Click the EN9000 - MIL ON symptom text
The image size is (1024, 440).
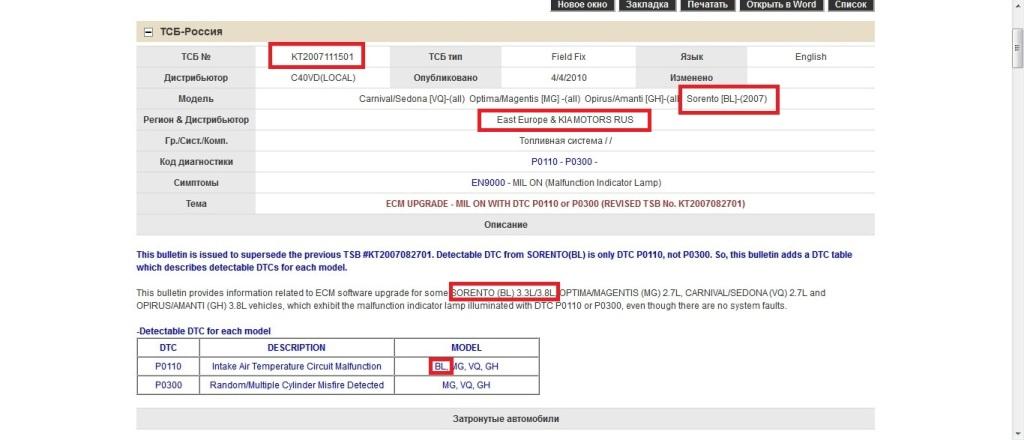(565, 182)
